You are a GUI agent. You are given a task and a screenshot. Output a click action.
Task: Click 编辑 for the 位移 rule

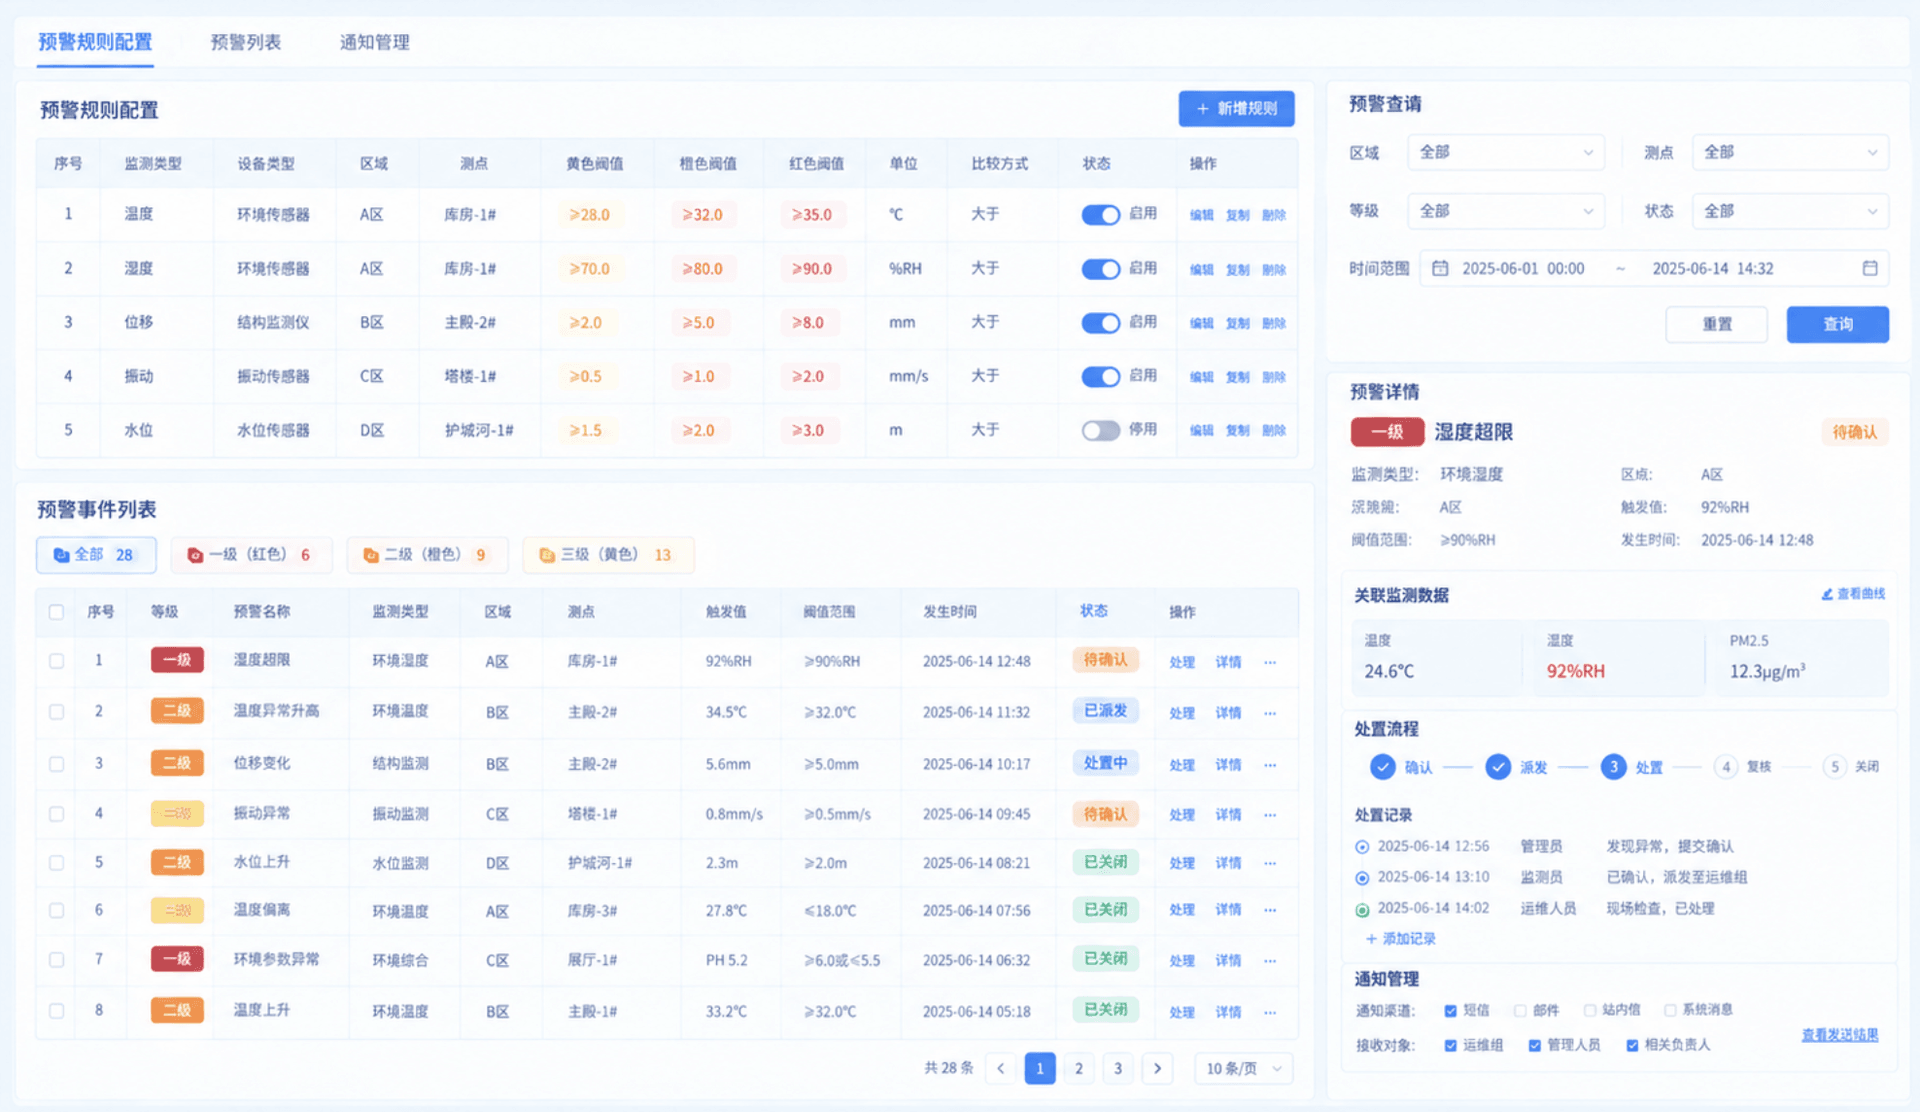tap(1201, 323)
